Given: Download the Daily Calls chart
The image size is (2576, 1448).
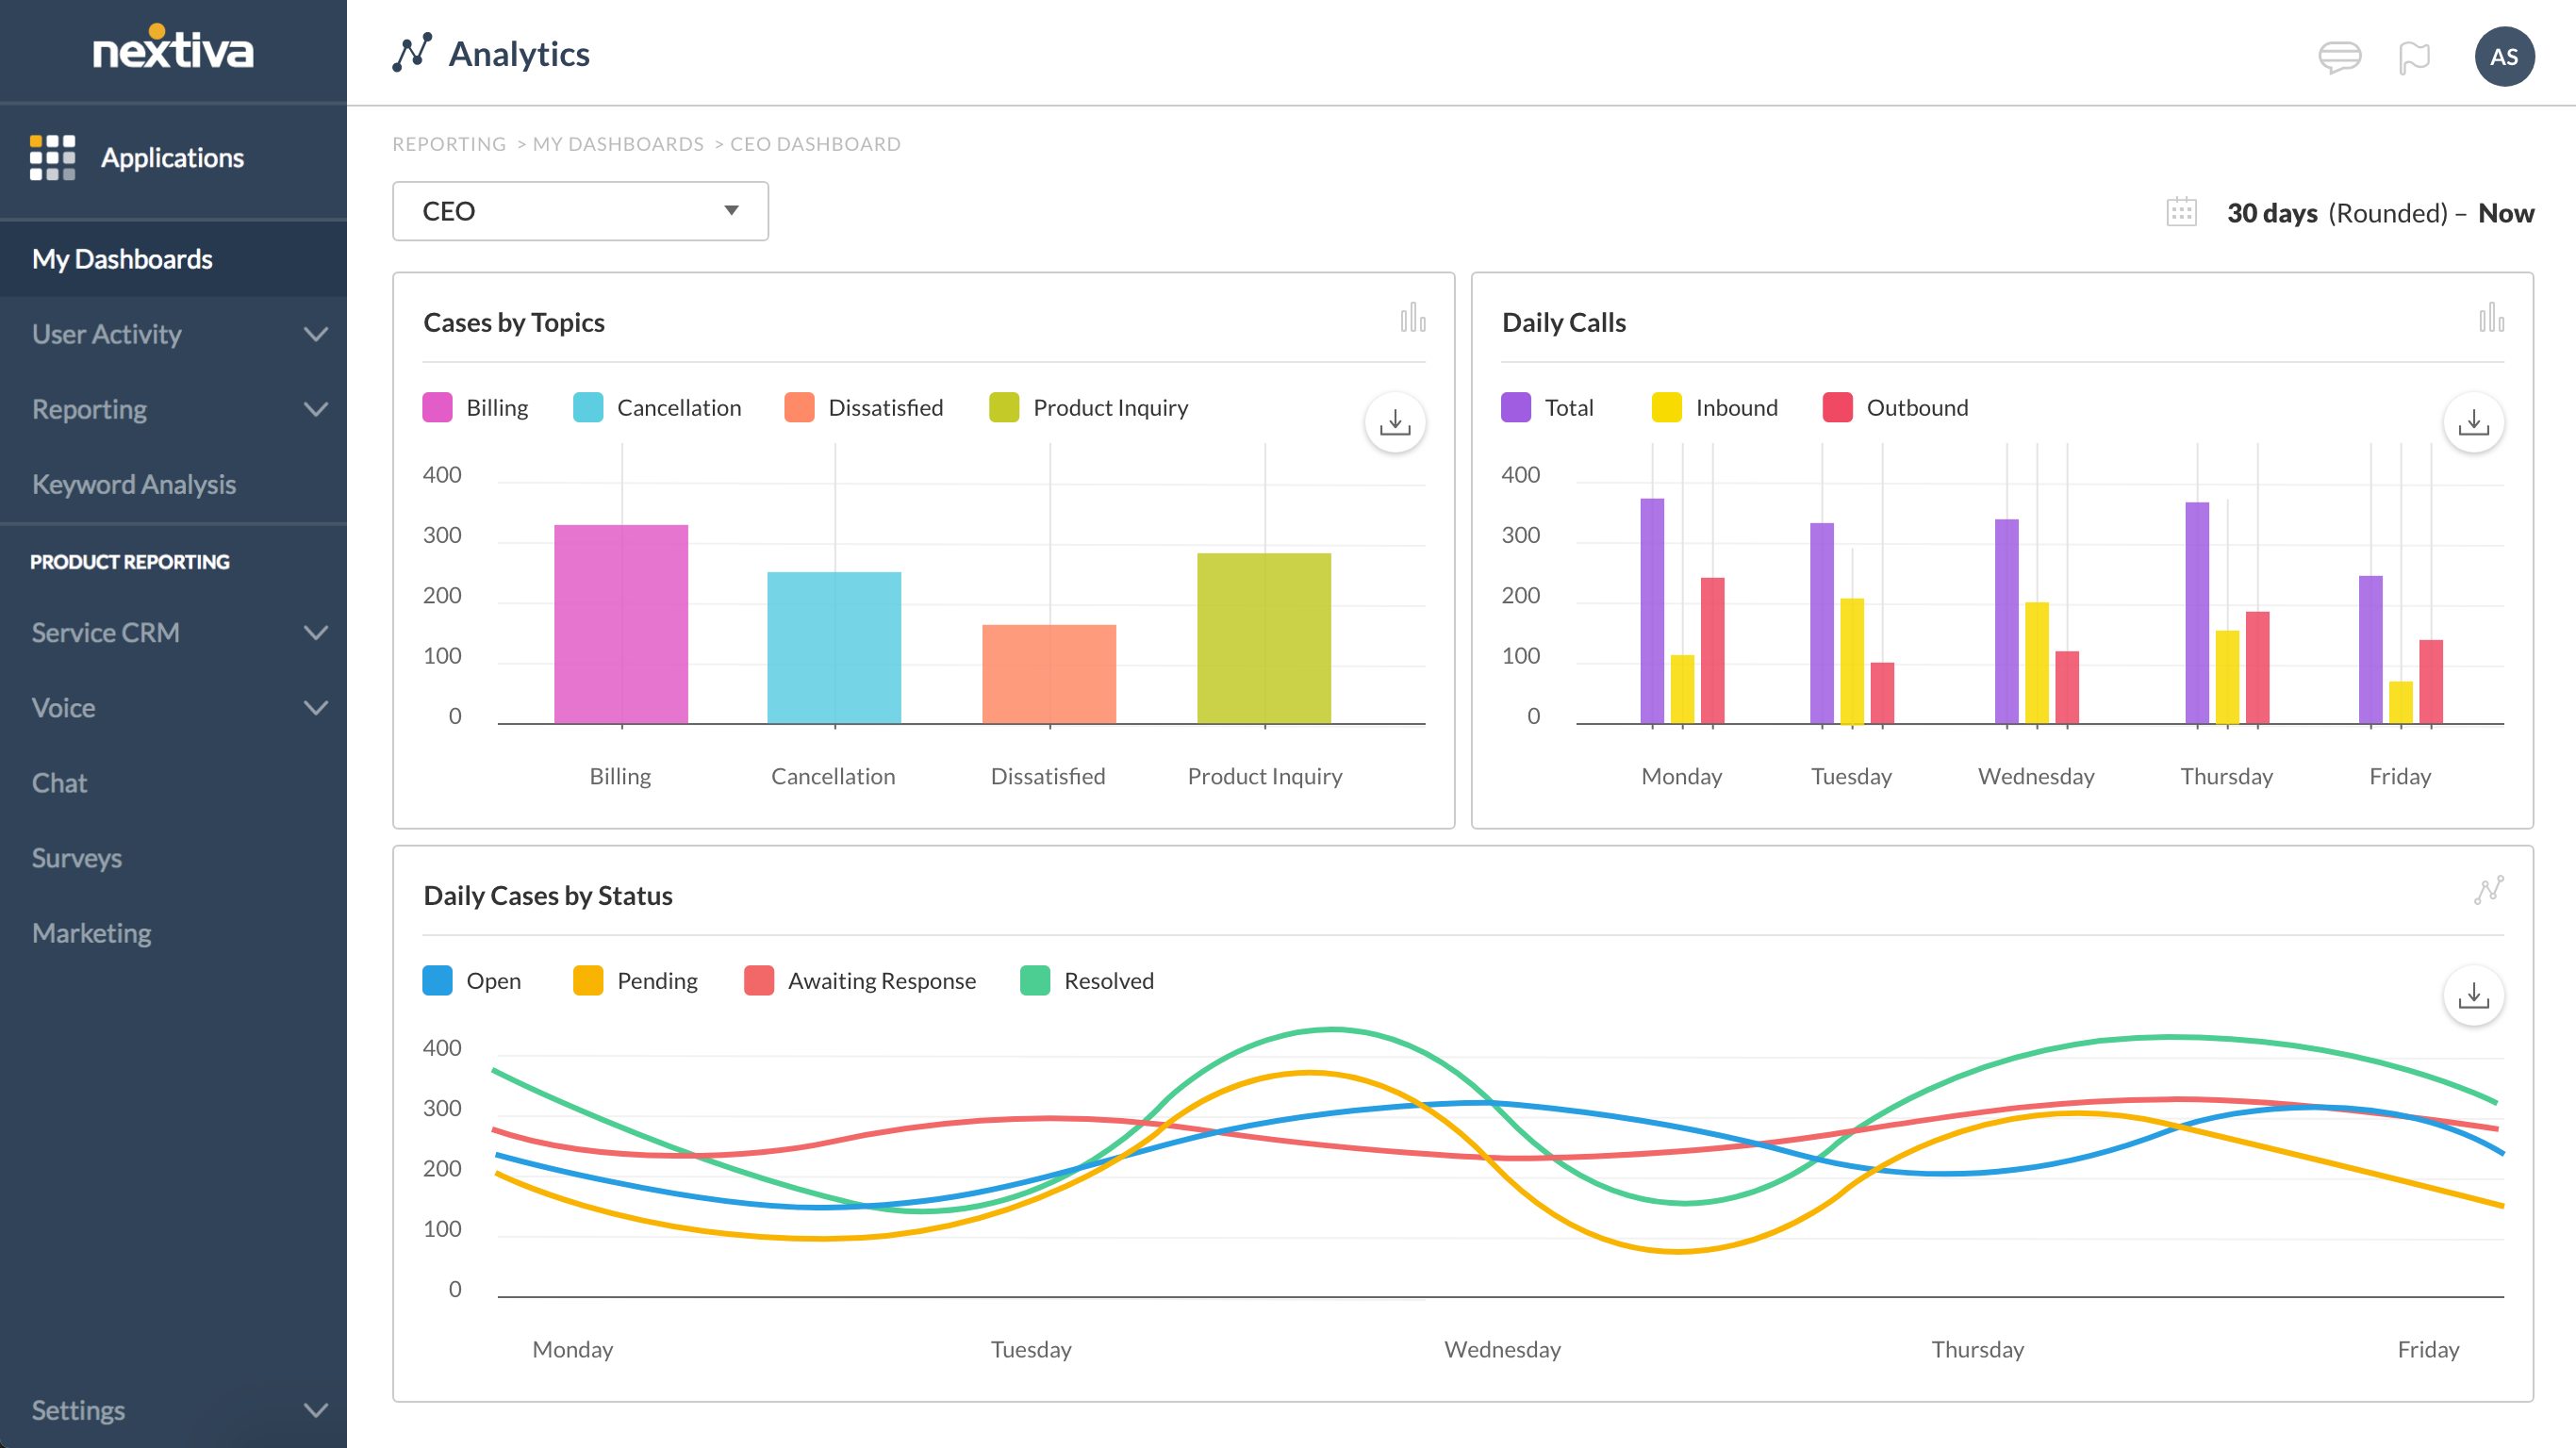Looking at the screenshot, I should 2475,422.
